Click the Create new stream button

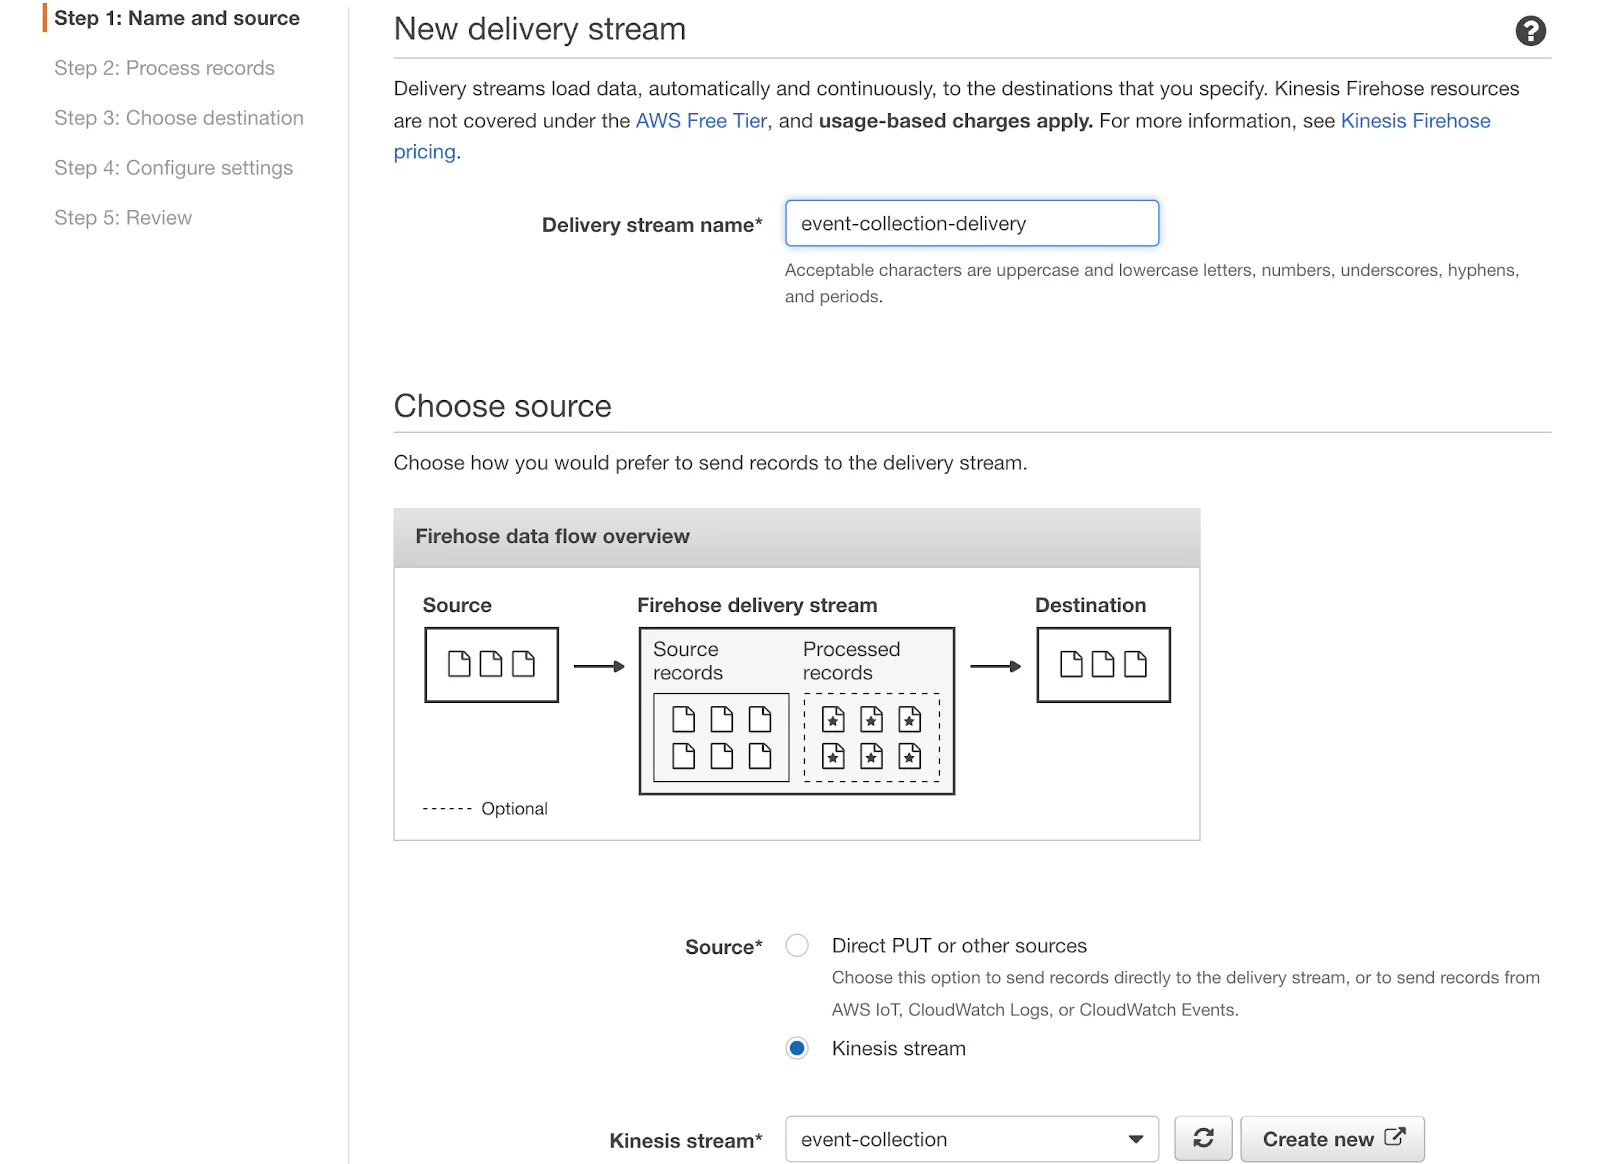tap(1332, 1139)
